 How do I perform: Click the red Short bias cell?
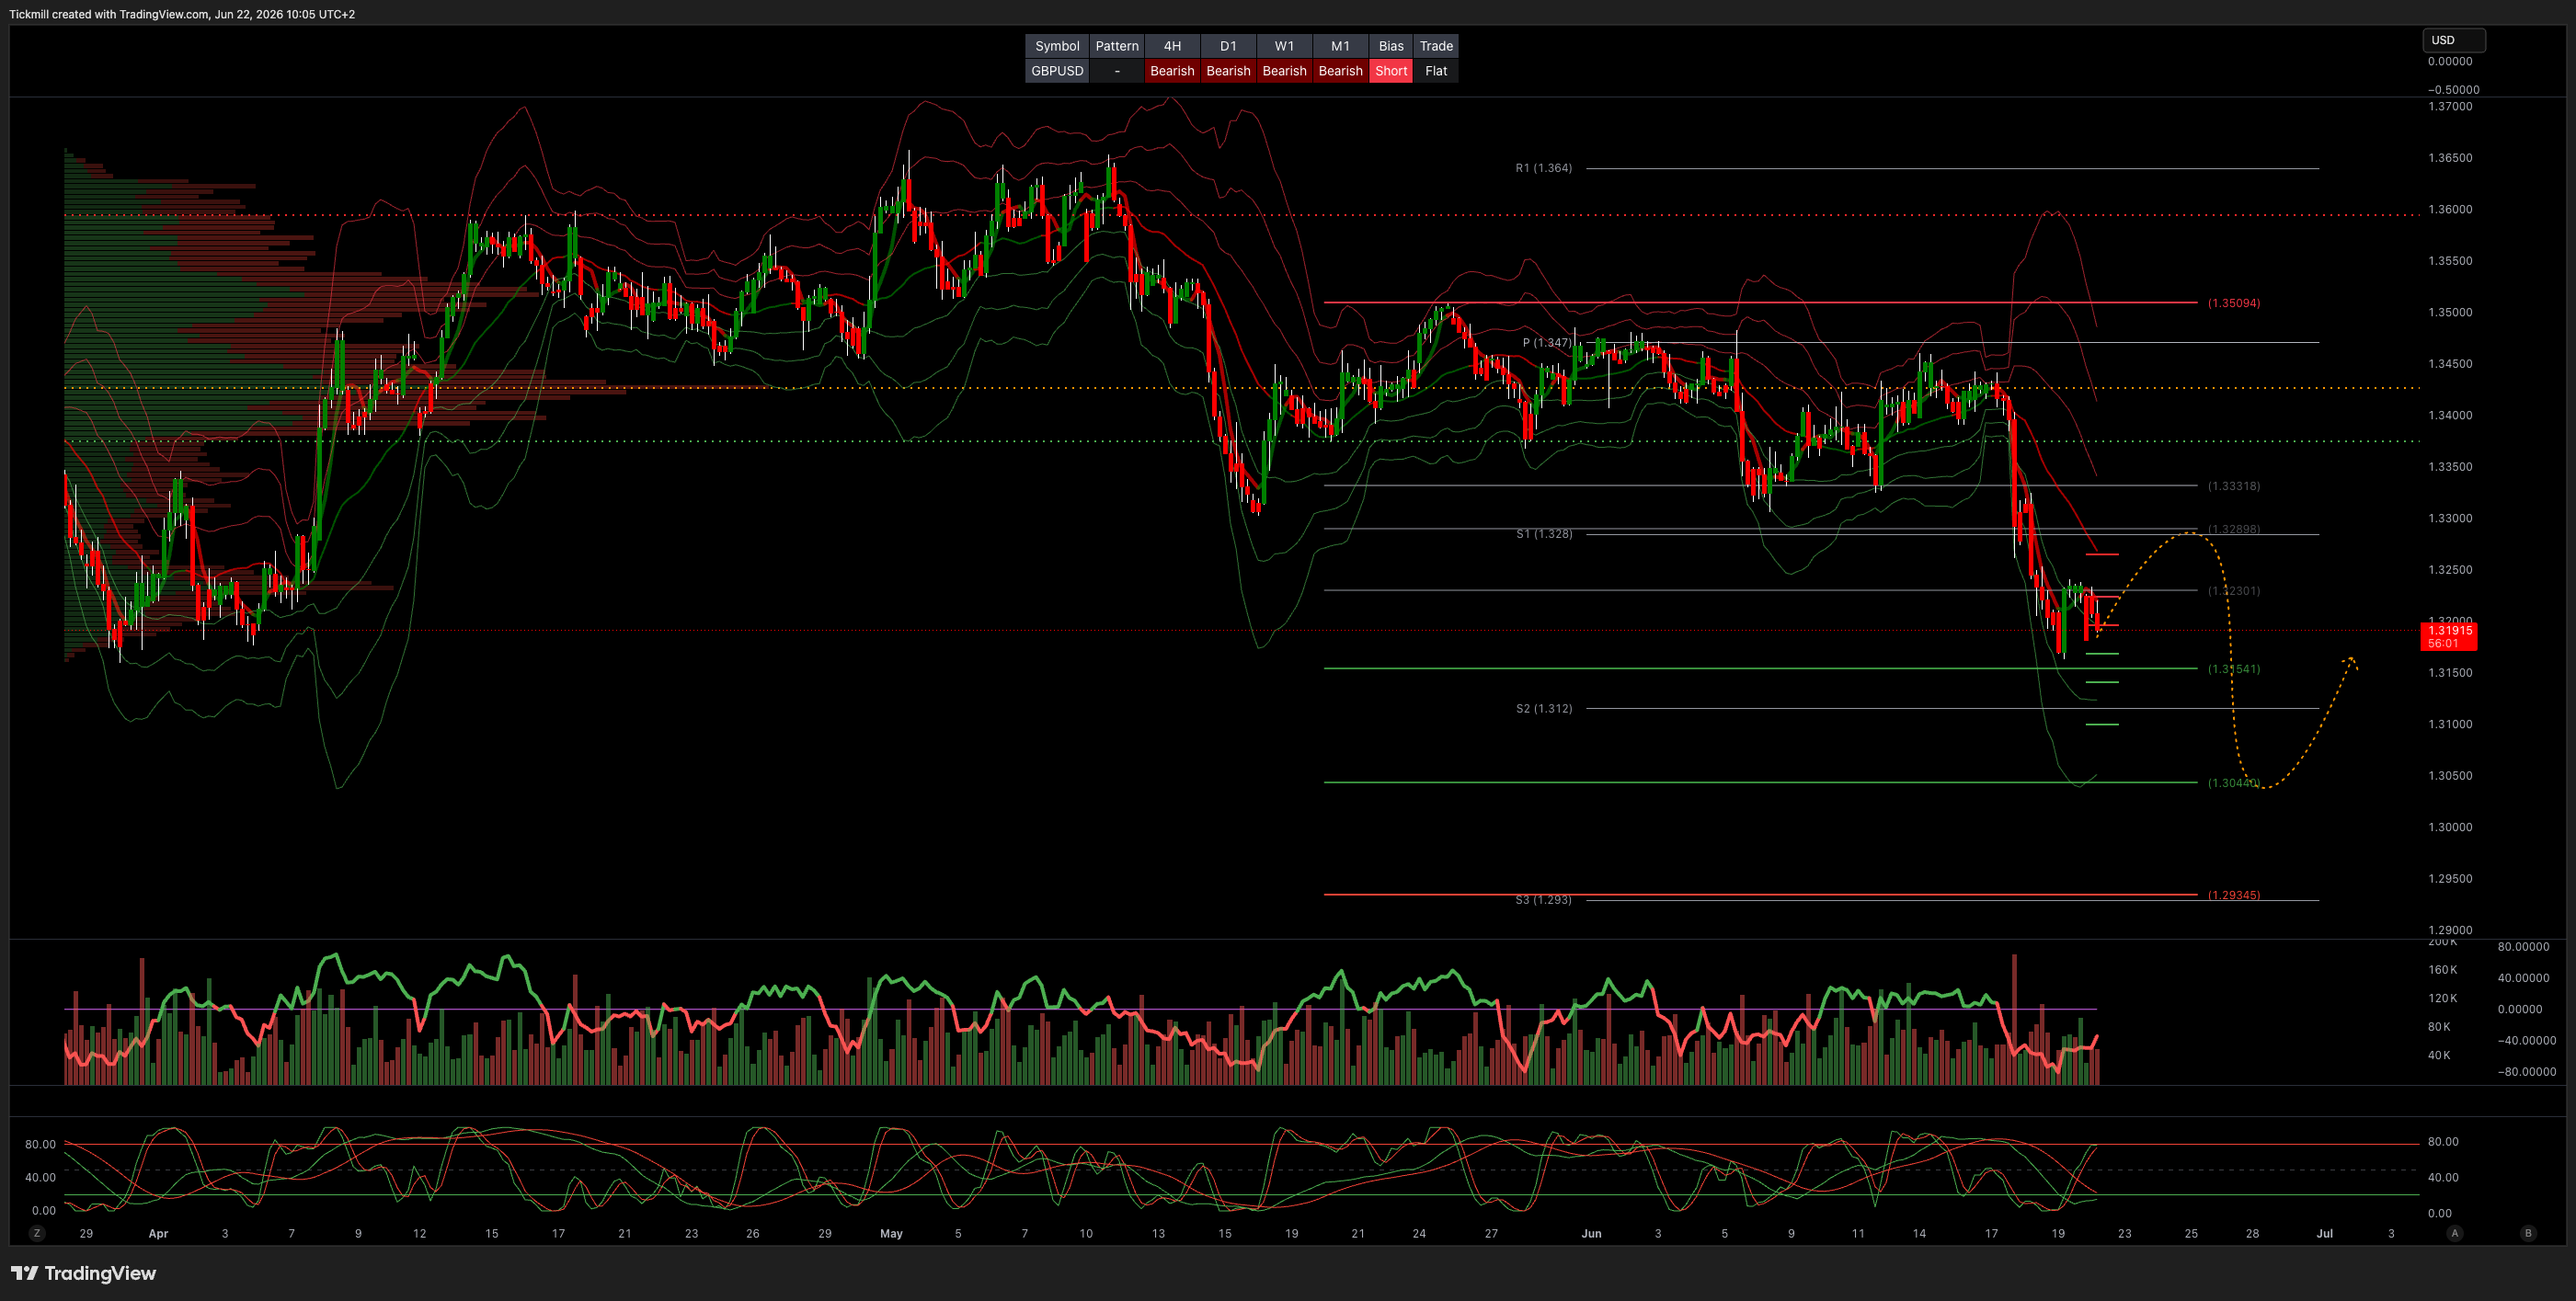click(x=1391, y=71)
